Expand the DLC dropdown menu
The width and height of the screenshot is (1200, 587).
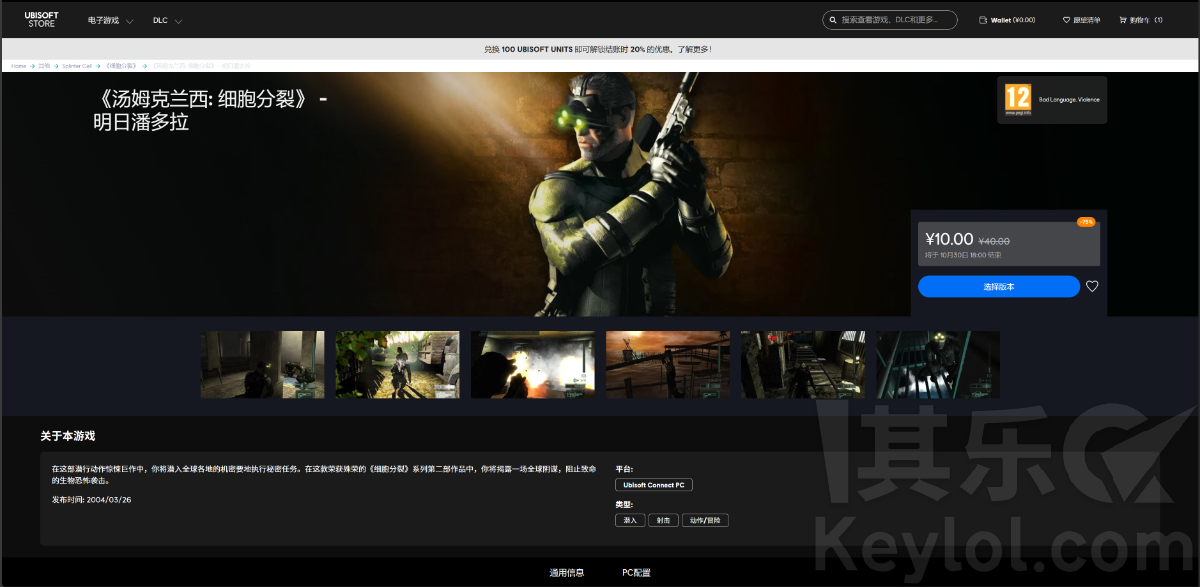coord(167,20)
